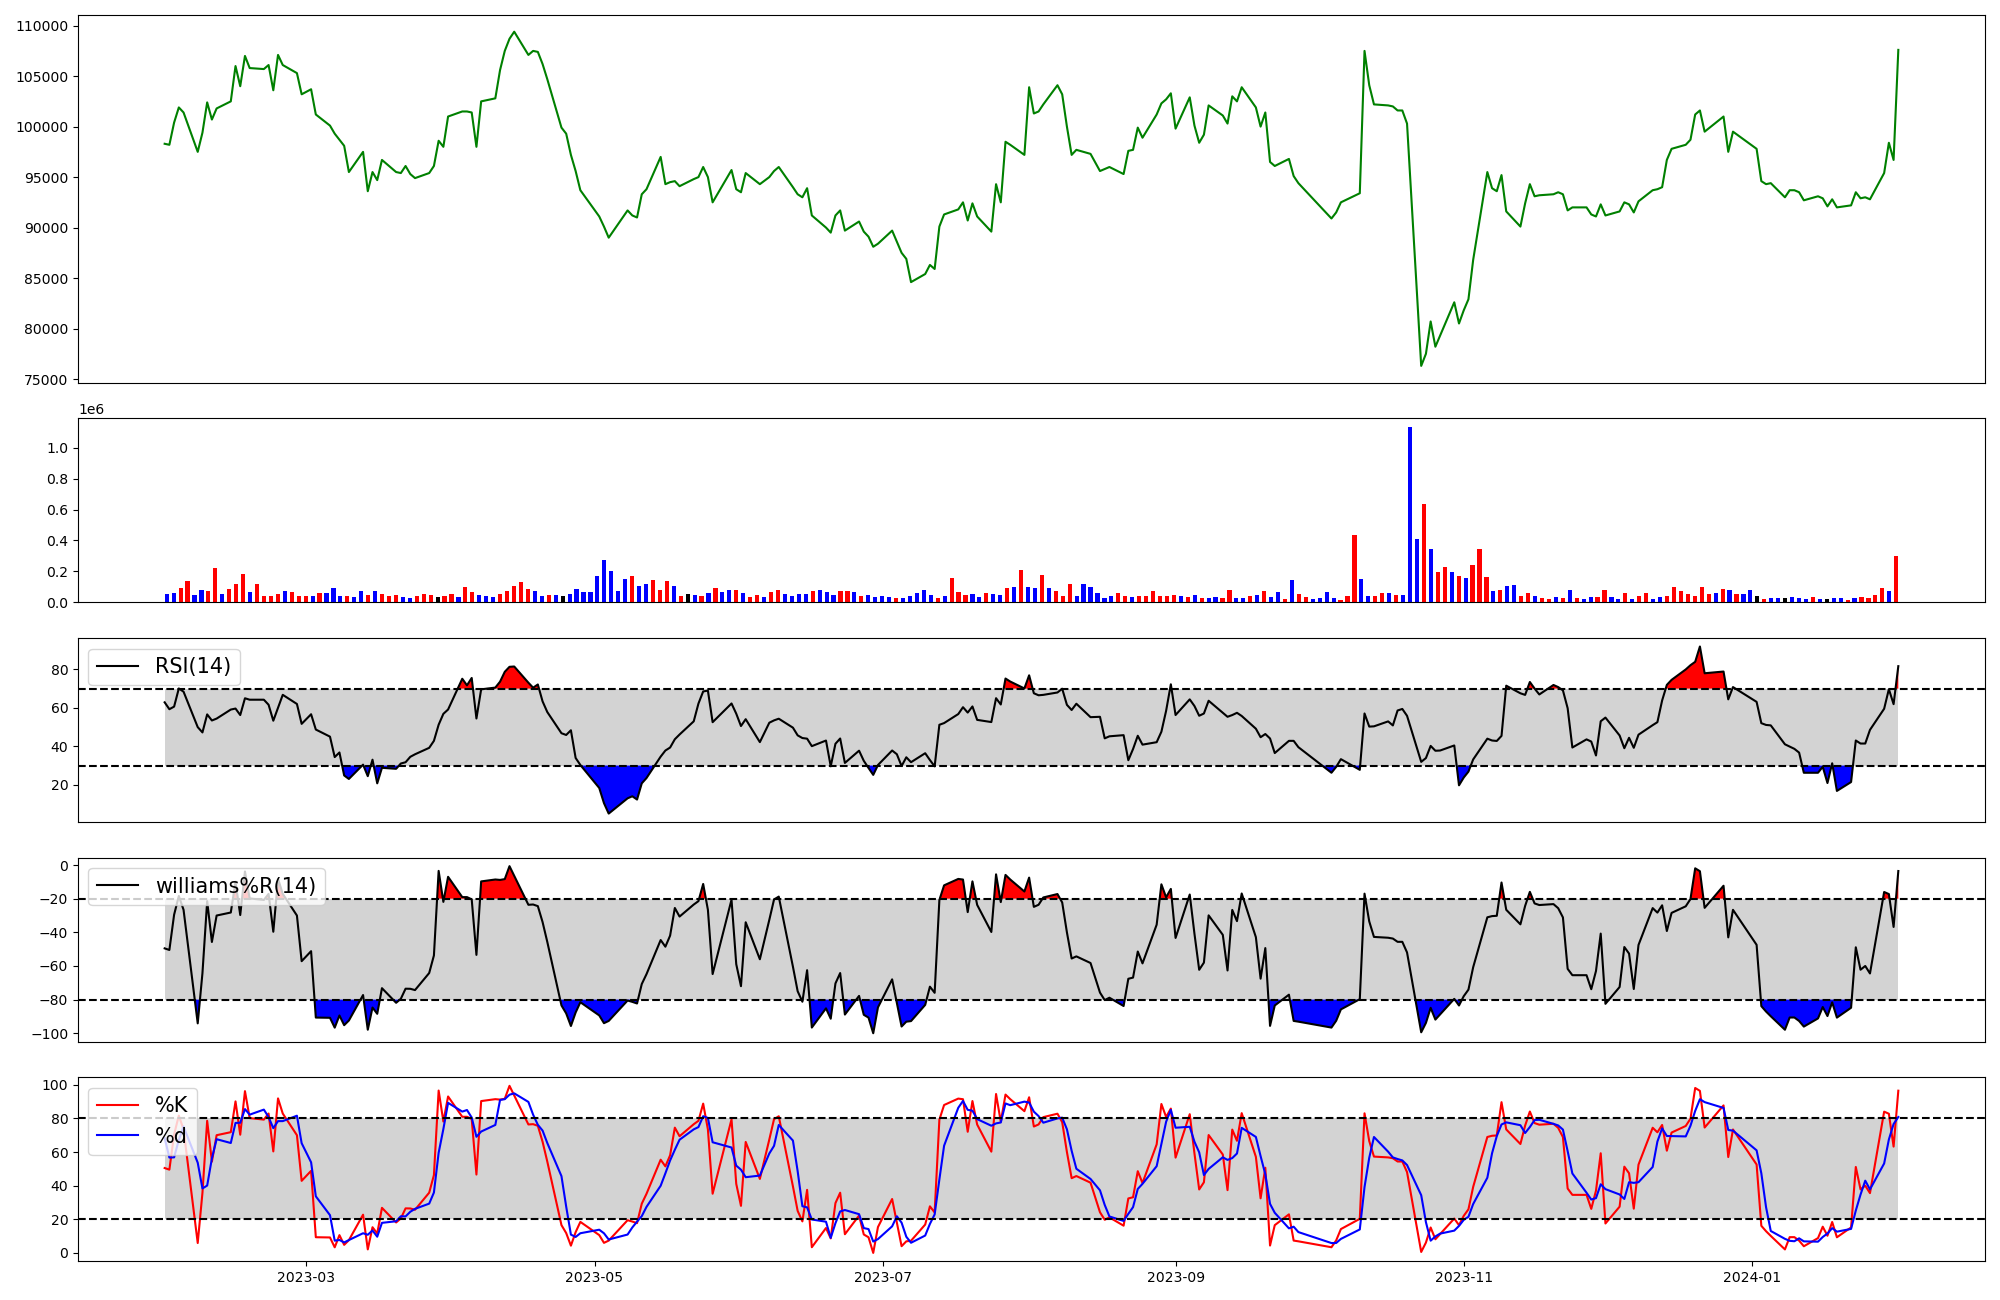Click the 2024-01 x-axis date label

1753,1276
